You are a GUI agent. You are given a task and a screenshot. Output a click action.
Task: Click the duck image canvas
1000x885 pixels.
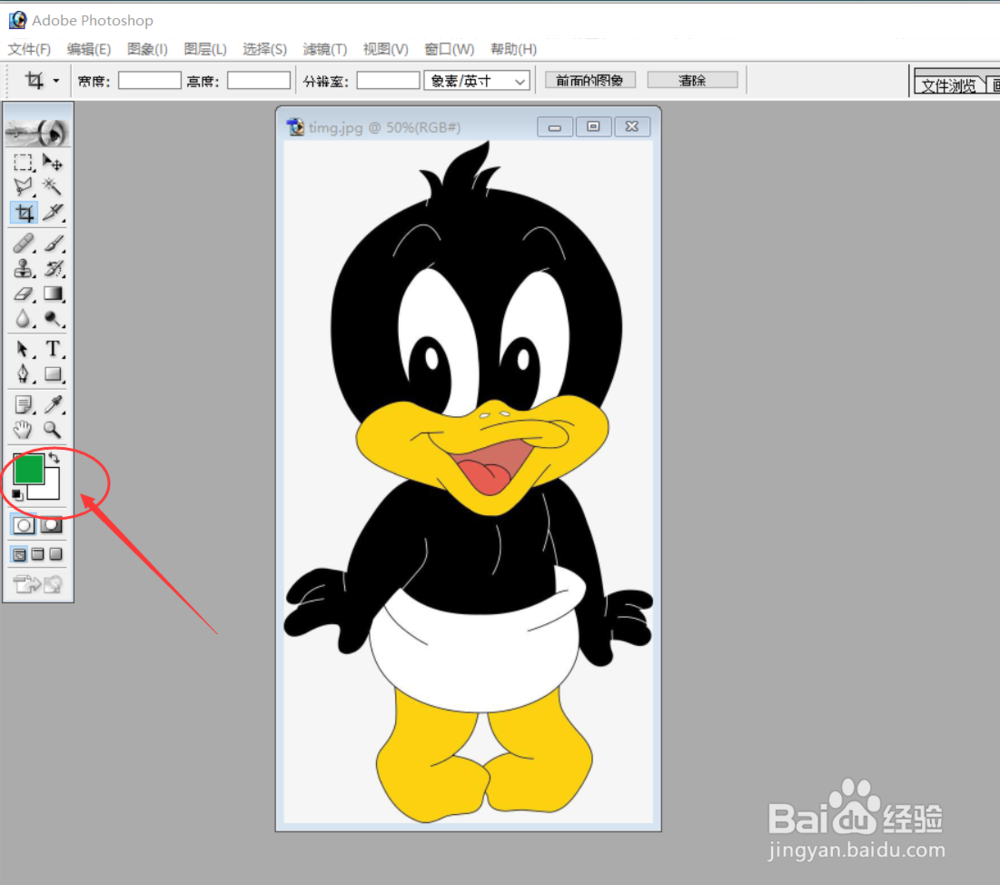pos(468,481)
